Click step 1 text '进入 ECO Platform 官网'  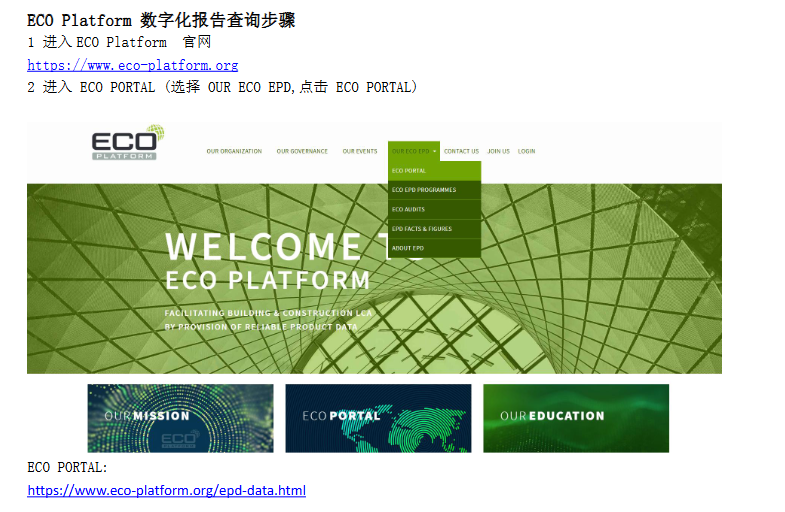pos(127,42)
